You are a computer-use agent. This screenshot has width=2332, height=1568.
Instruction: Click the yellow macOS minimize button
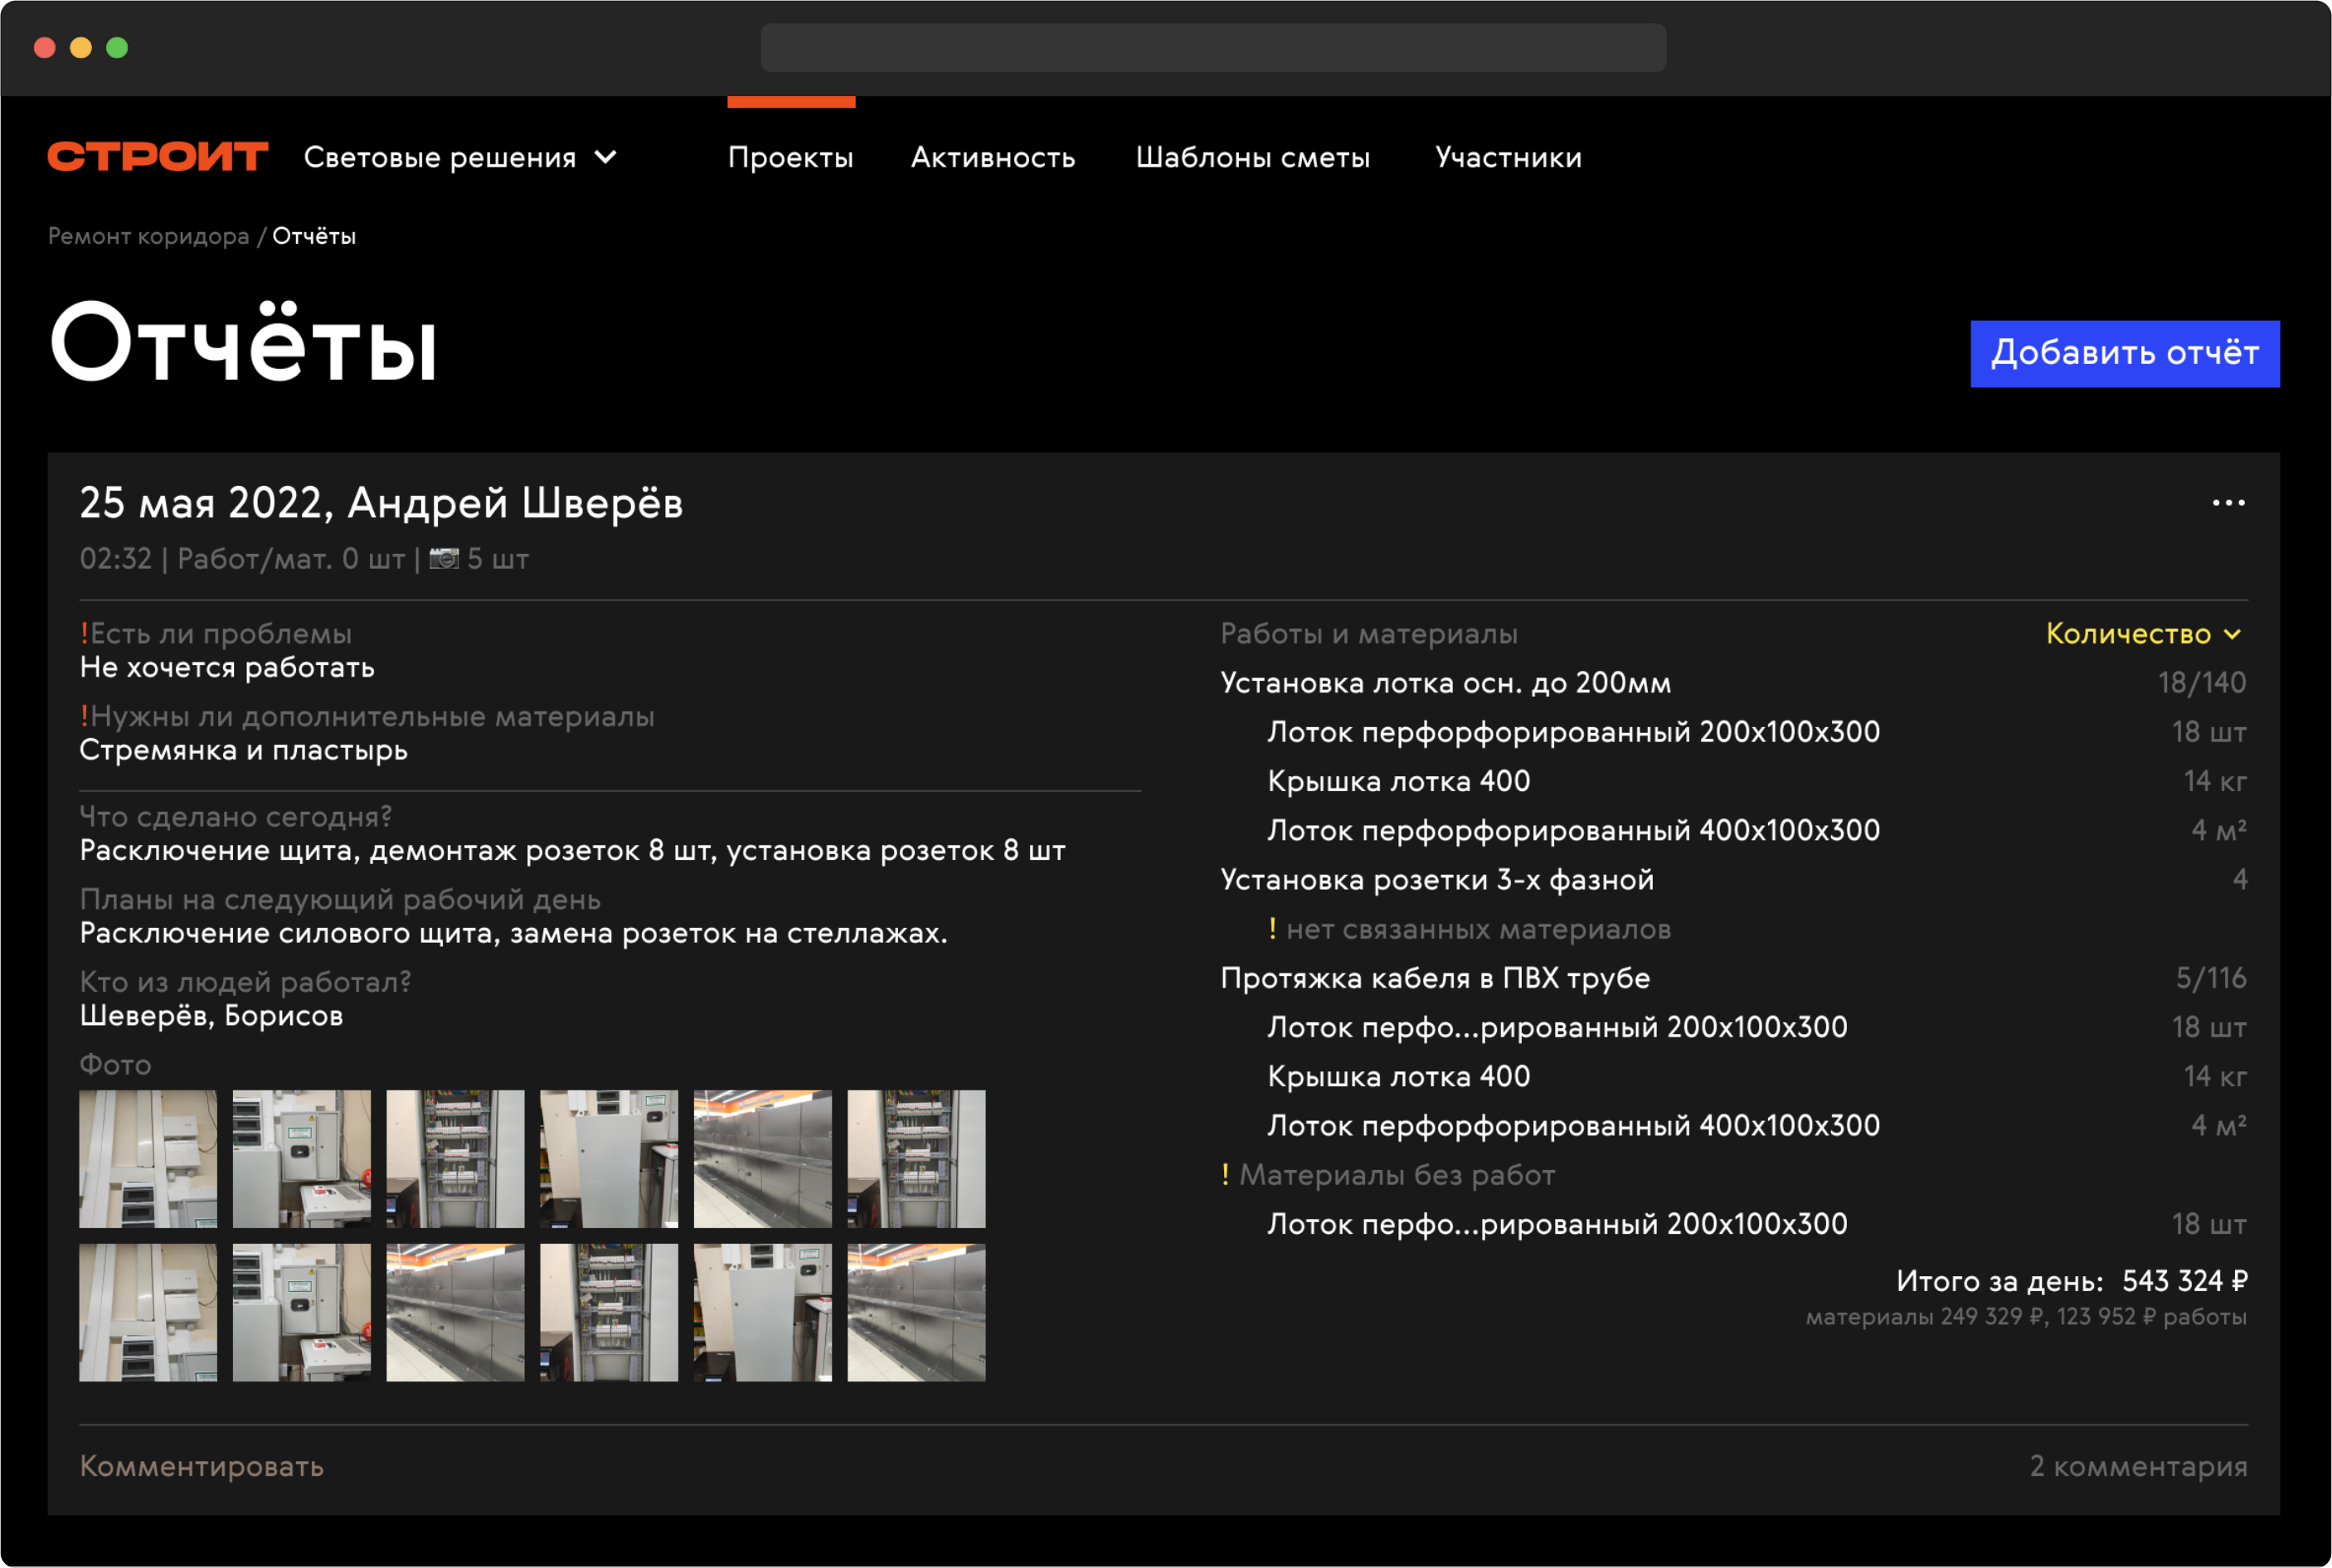pos(81,47)
